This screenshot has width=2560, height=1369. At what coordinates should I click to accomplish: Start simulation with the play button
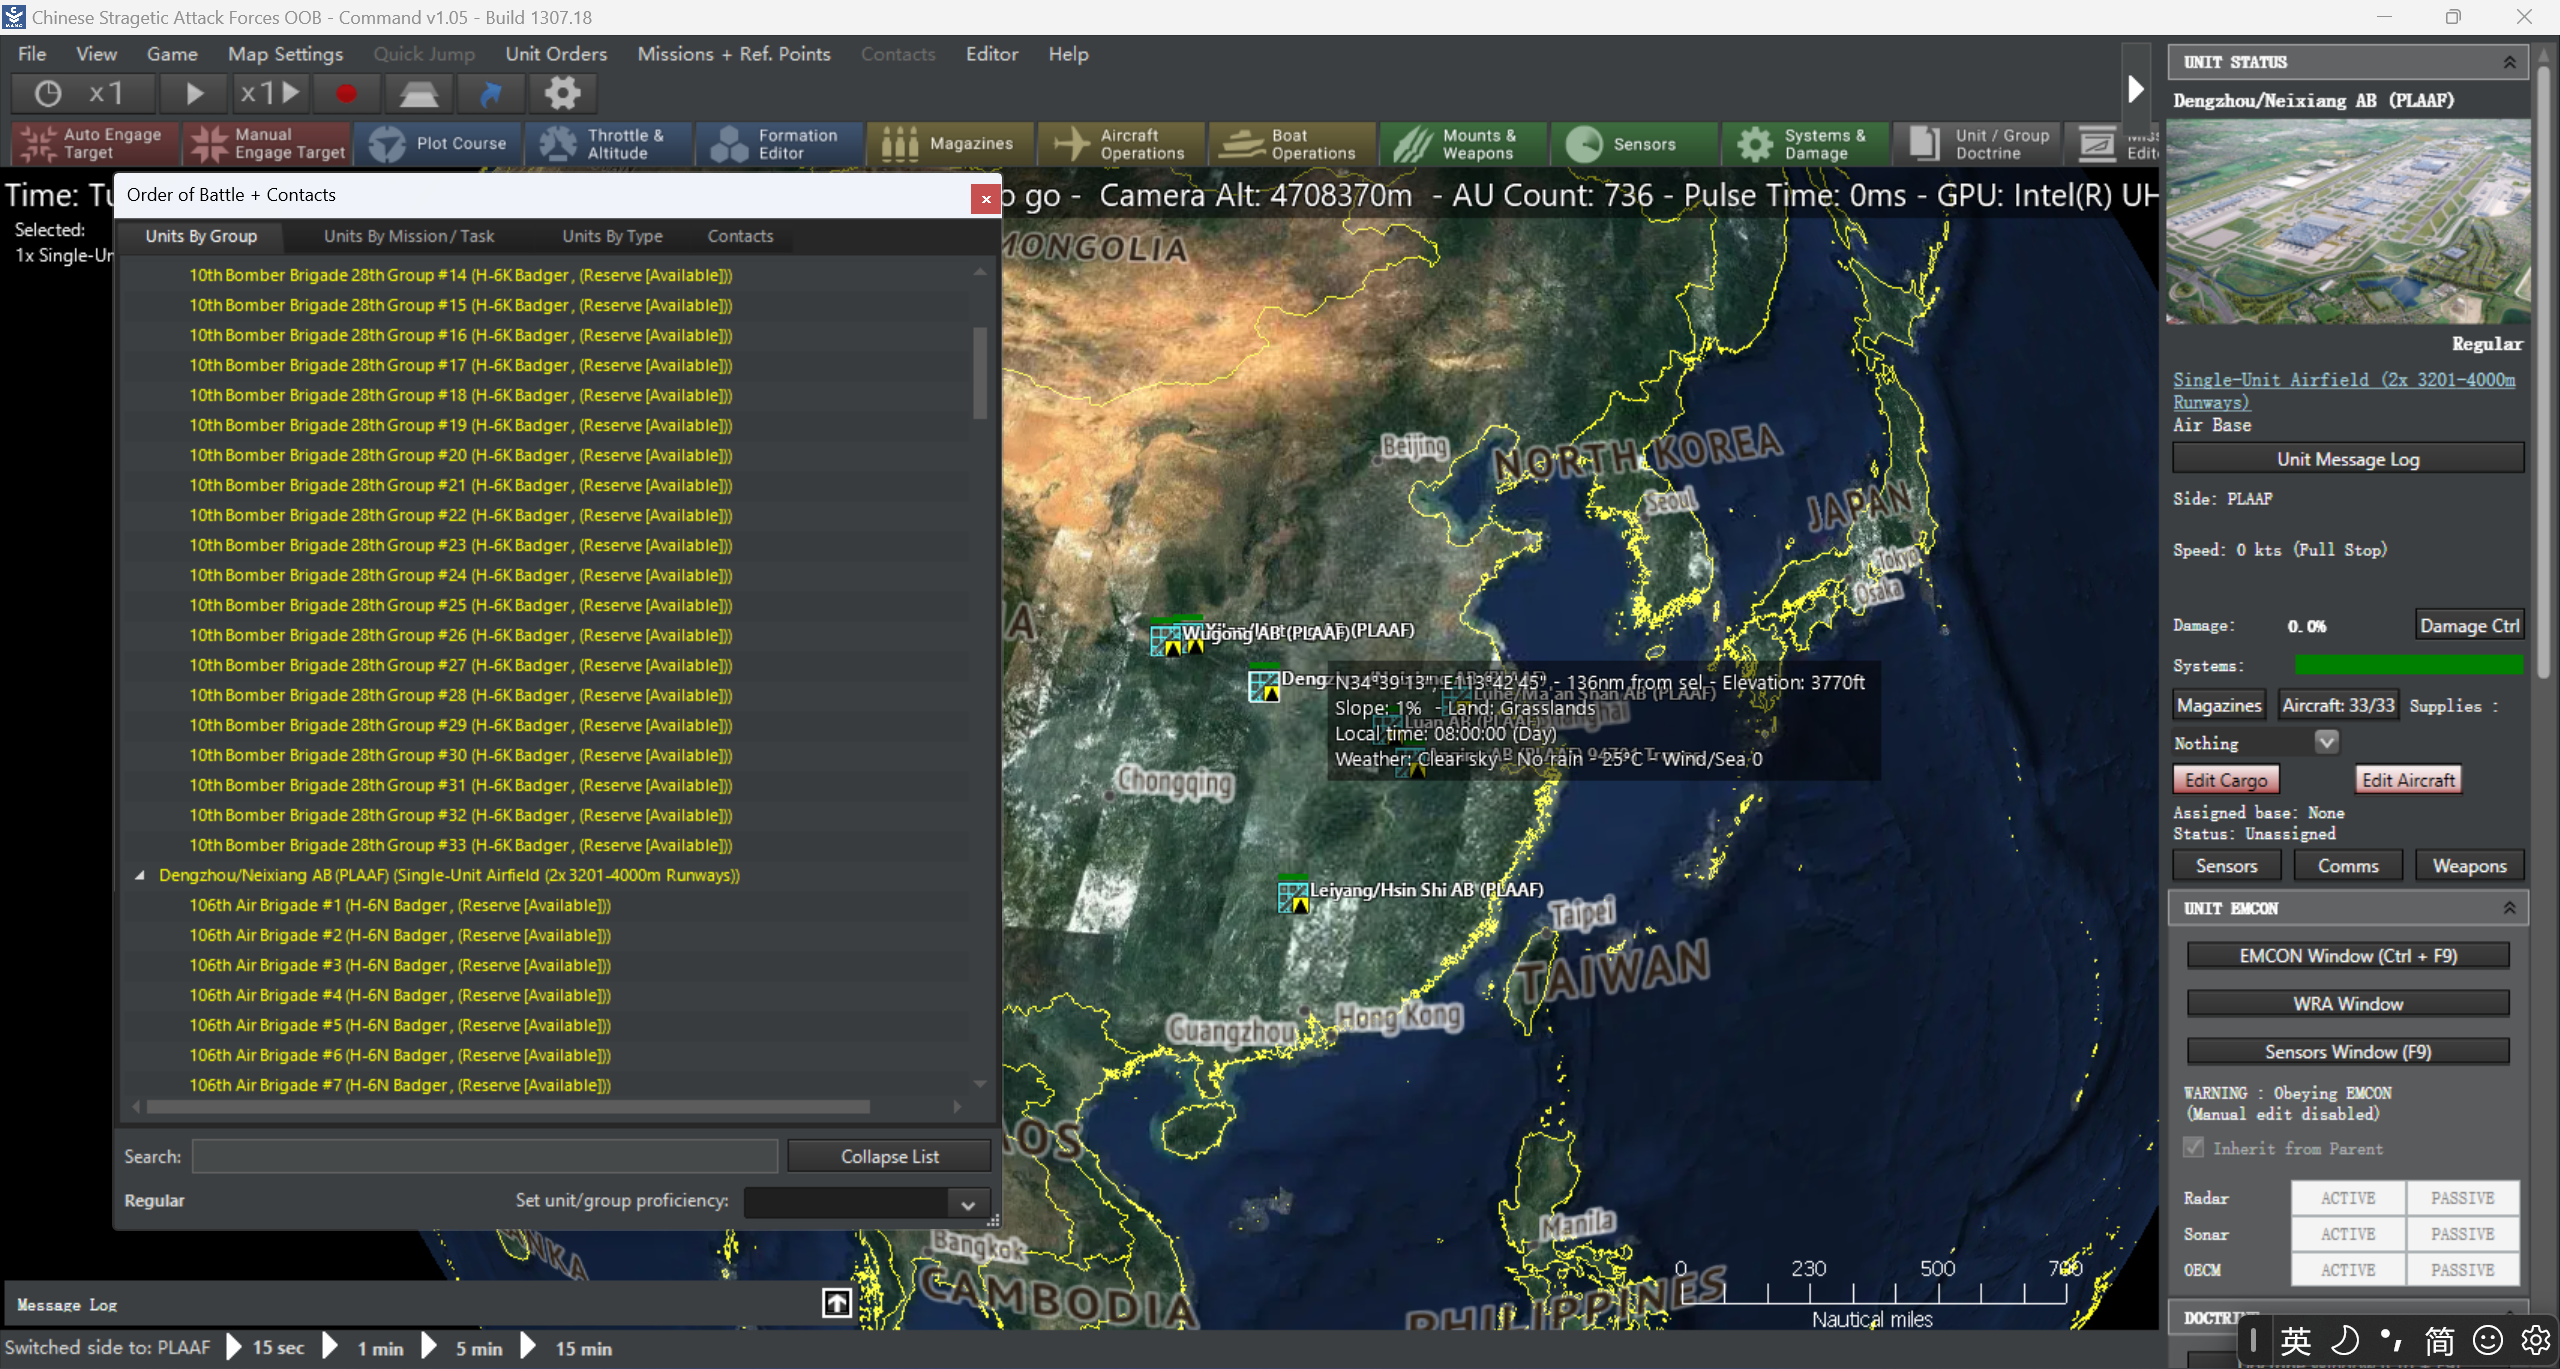coord(194,93)
